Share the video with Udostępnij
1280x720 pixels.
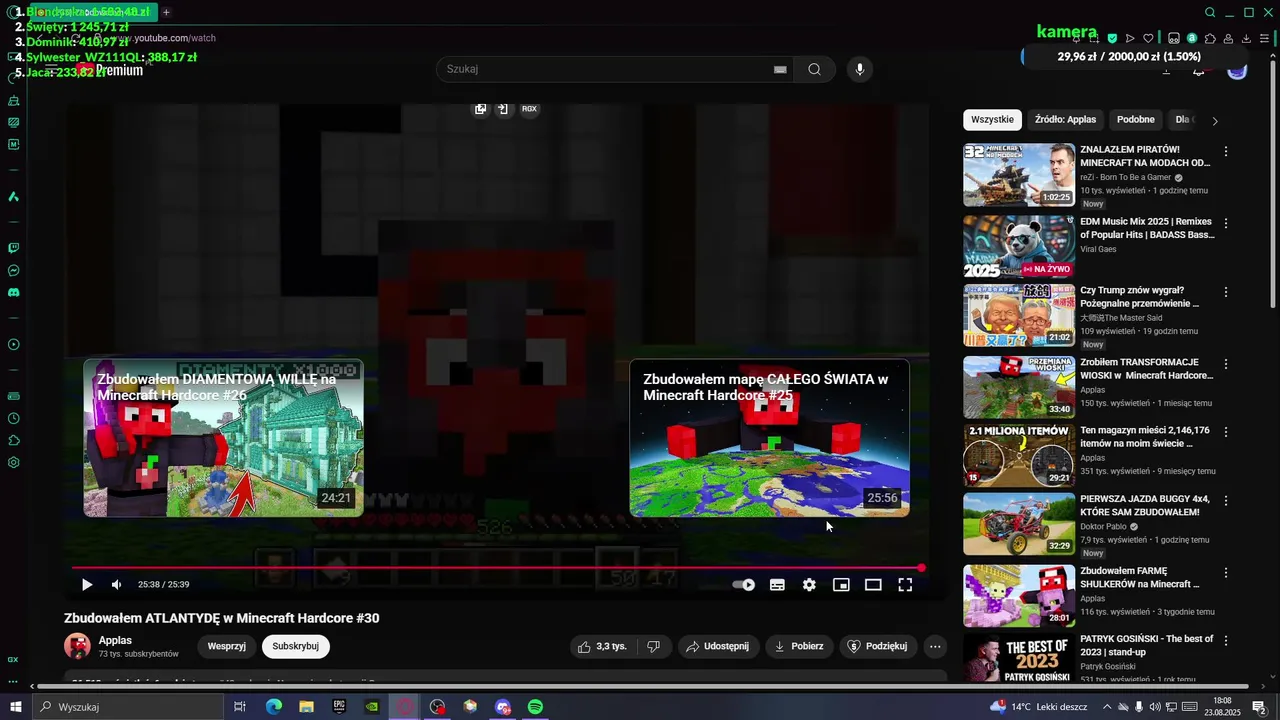(718, 647)
